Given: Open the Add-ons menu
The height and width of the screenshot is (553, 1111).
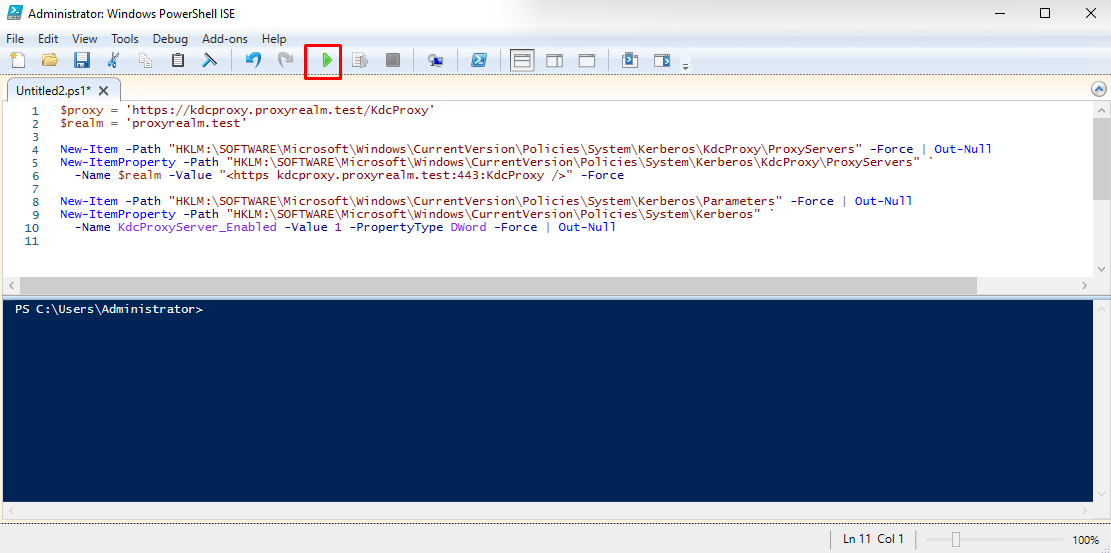Looking at the screenshot, I should pos(226,39).
